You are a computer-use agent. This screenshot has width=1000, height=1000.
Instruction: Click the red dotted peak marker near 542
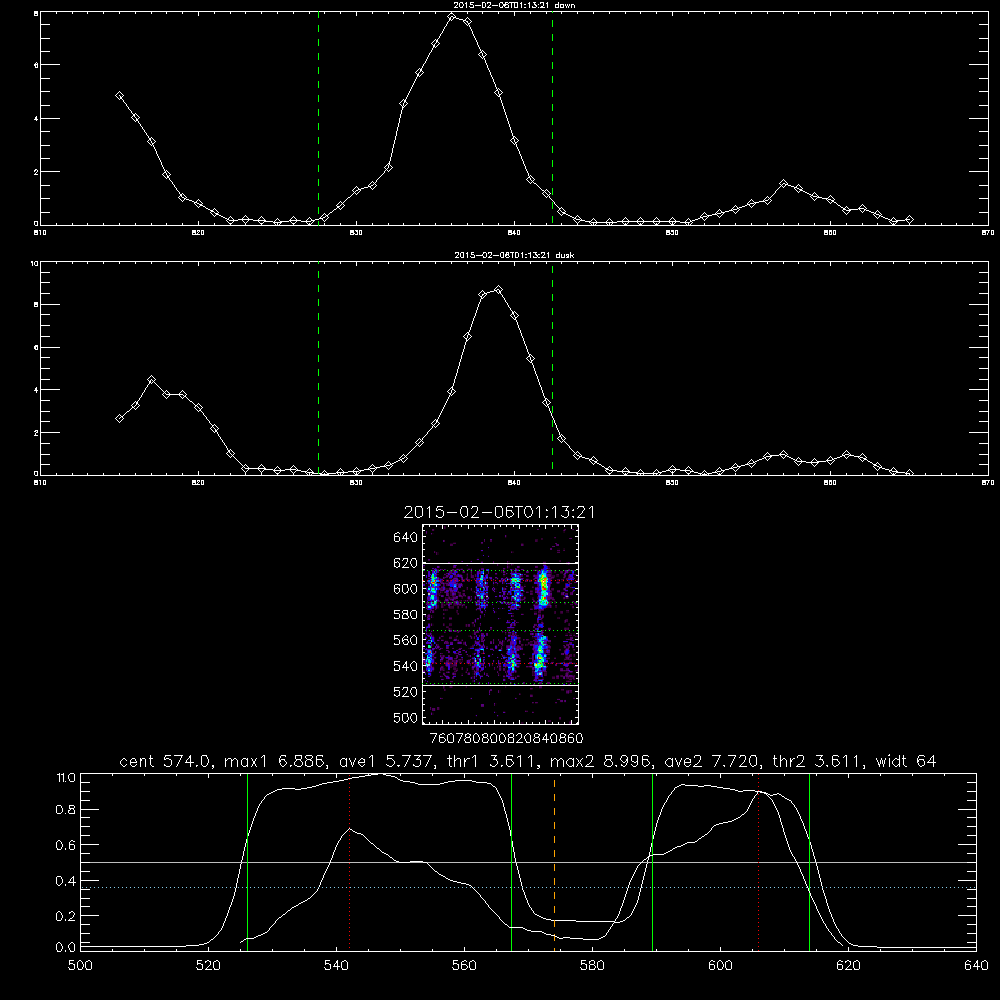point(349,861)
